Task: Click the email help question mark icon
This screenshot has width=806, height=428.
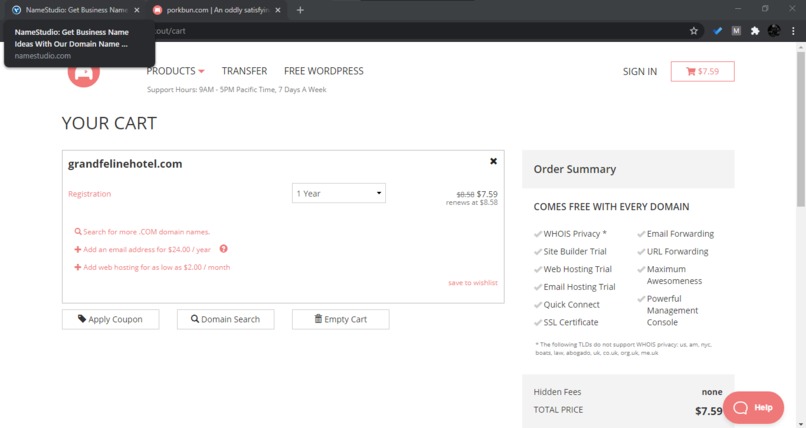Action: (x=224, y=249)
